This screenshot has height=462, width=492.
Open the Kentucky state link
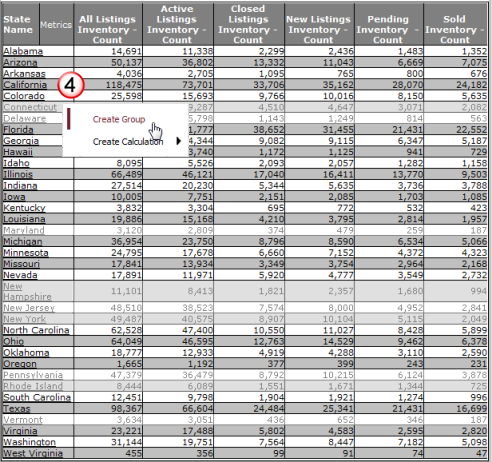point(24,208)
